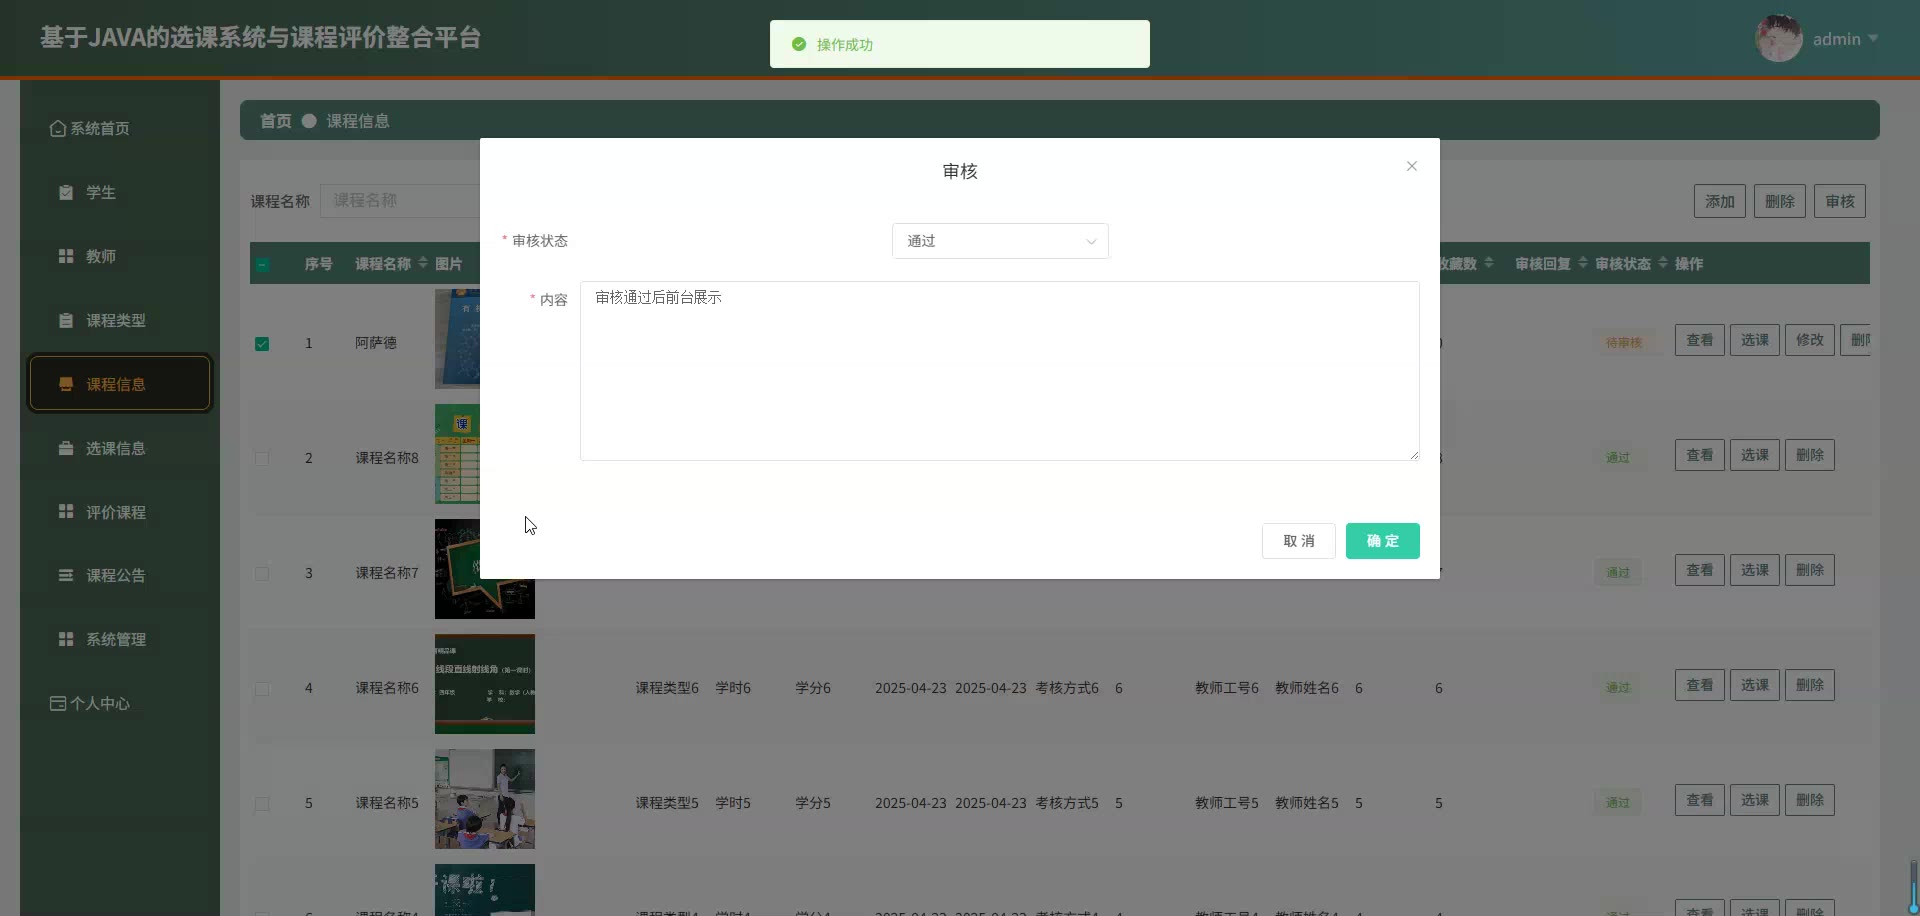The height and width of the screenshot is (916, 1920).
Task: Click the 待审核 status tag for 阿萨德
Action: pyautogui.click(x=1624, y=342)
